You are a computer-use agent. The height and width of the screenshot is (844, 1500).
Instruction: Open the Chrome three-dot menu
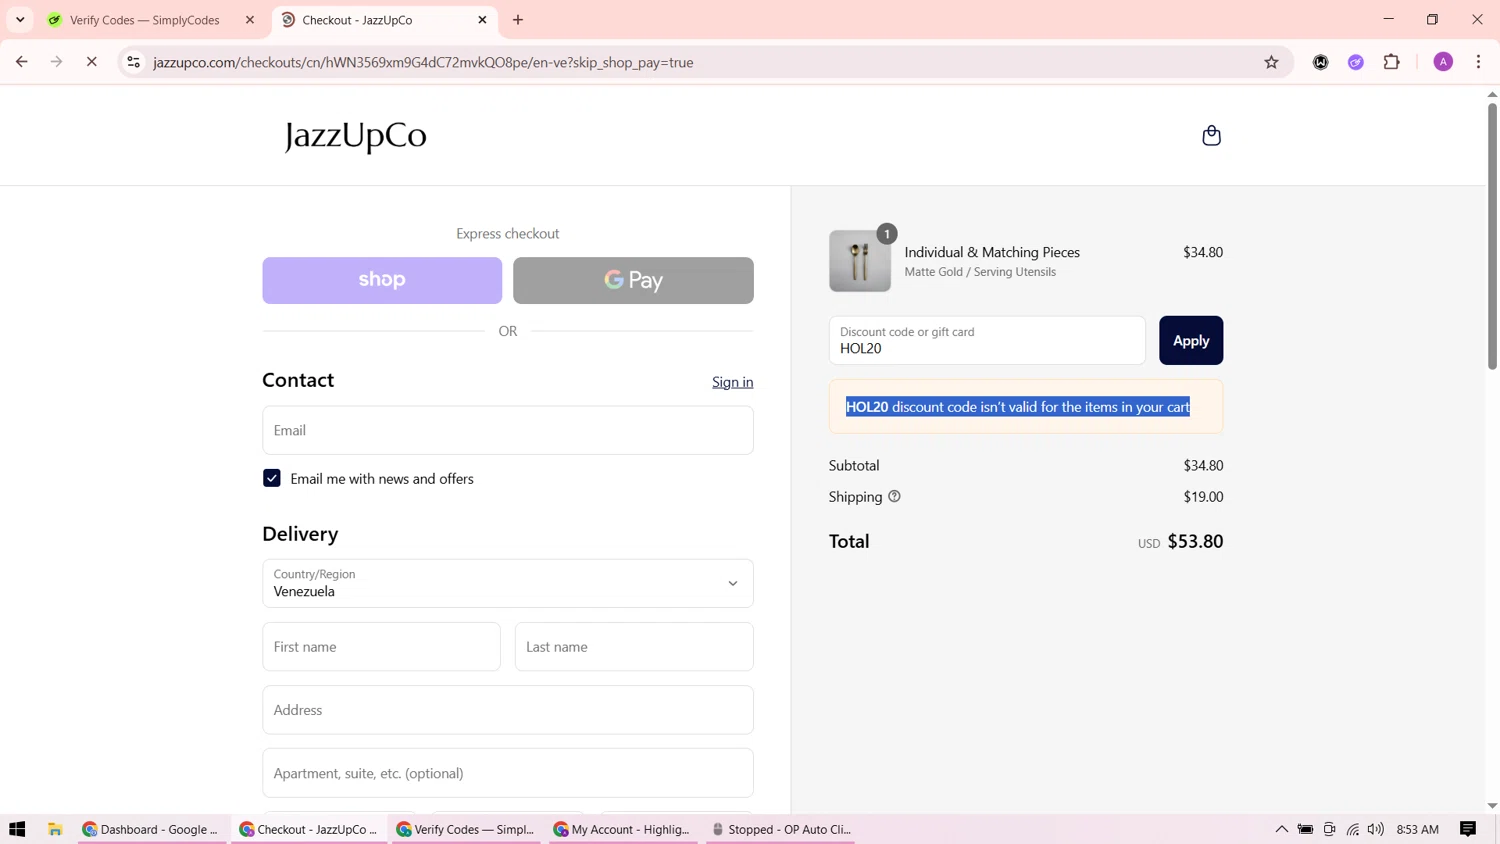[x=1478, y=62]
